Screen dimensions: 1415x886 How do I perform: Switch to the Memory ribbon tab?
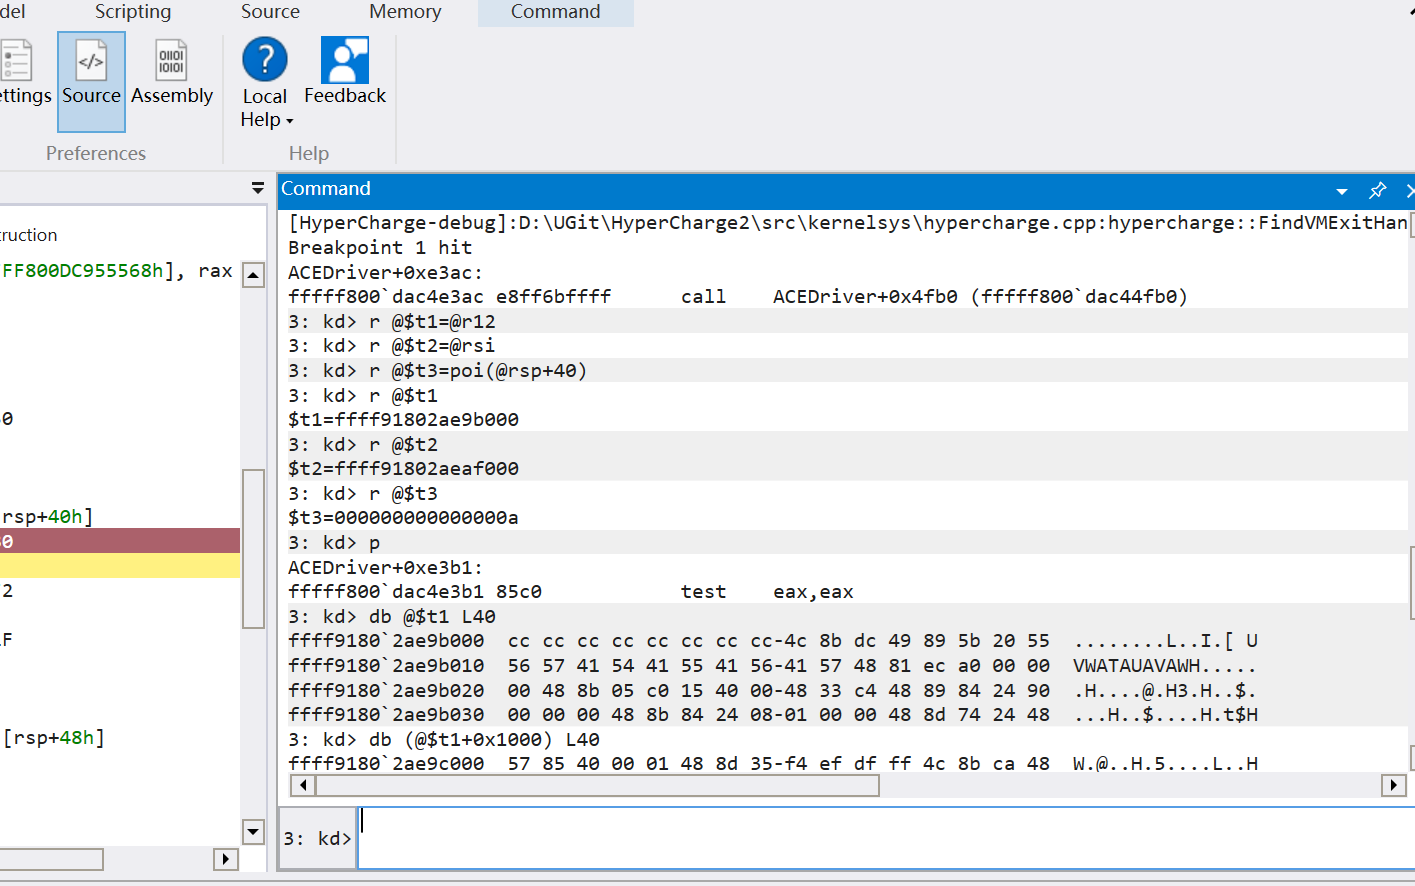(x=405, y=12)
